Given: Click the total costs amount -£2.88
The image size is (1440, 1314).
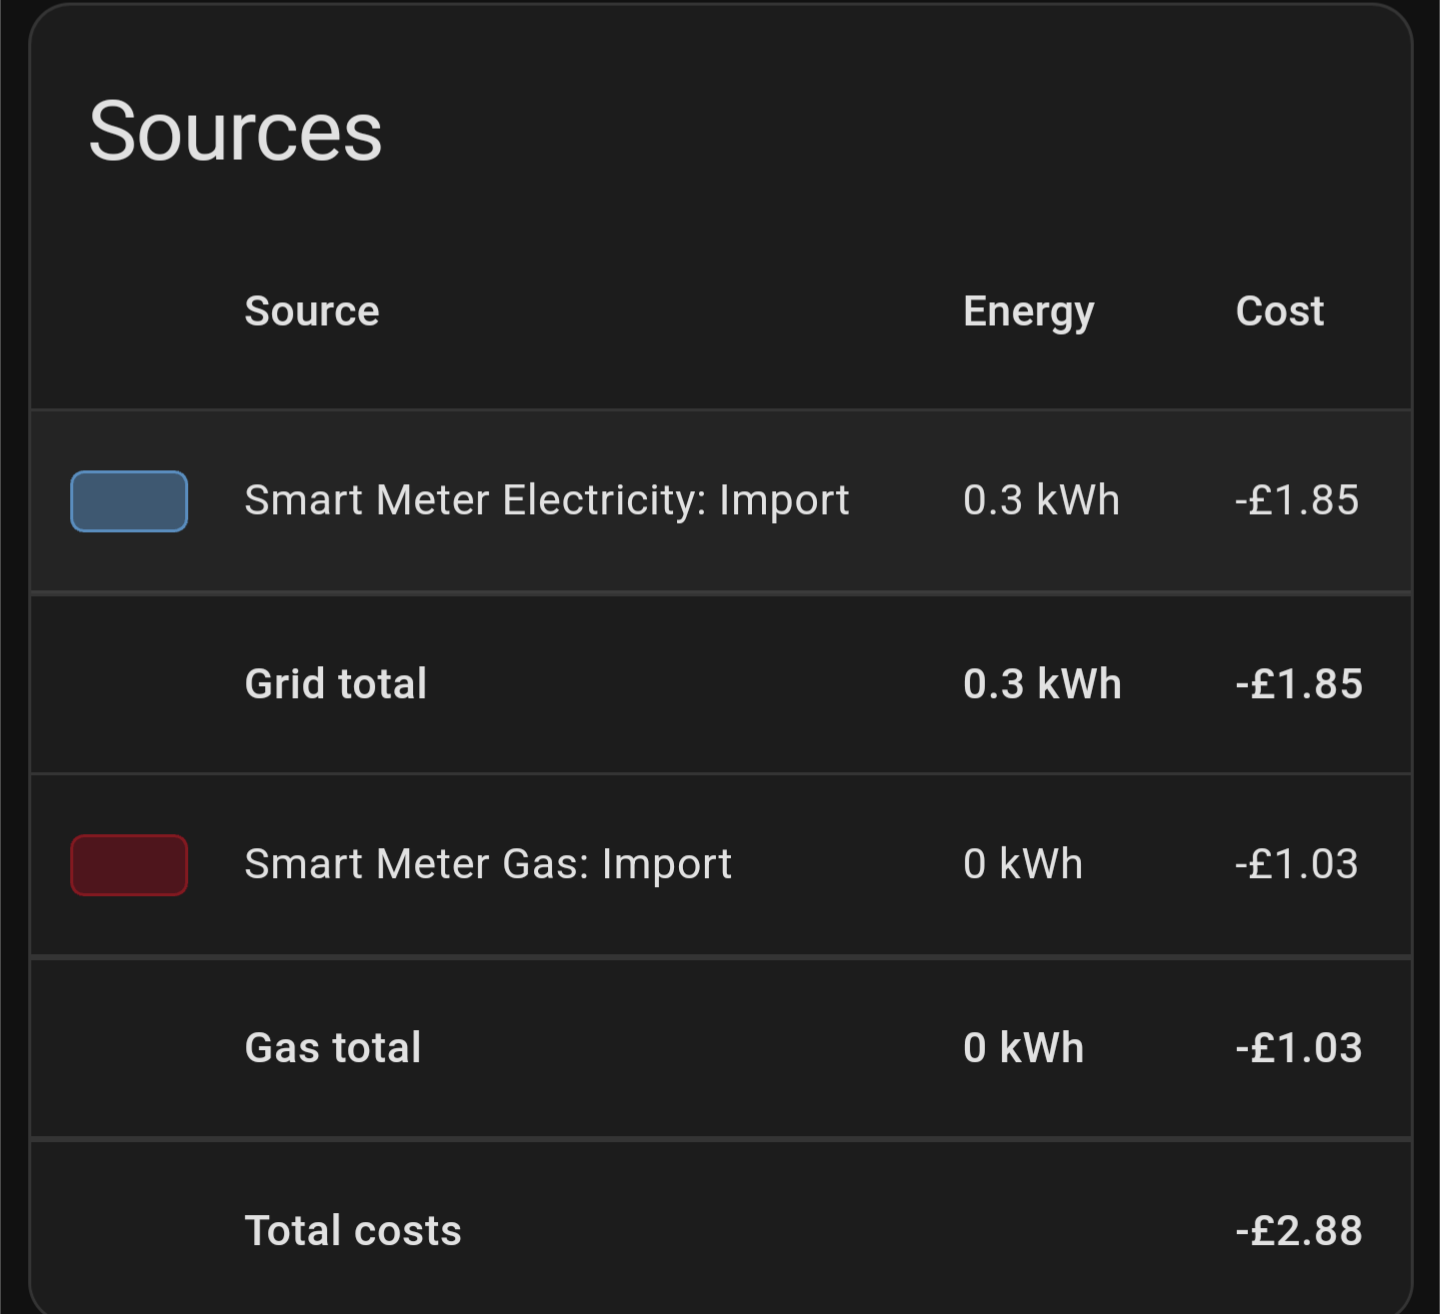Looking at the screenshot, I should (x=1299, y=1231).
